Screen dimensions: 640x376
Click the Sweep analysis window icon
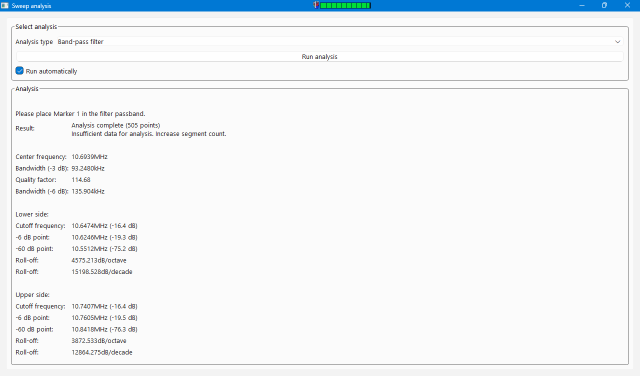point(5,5)
